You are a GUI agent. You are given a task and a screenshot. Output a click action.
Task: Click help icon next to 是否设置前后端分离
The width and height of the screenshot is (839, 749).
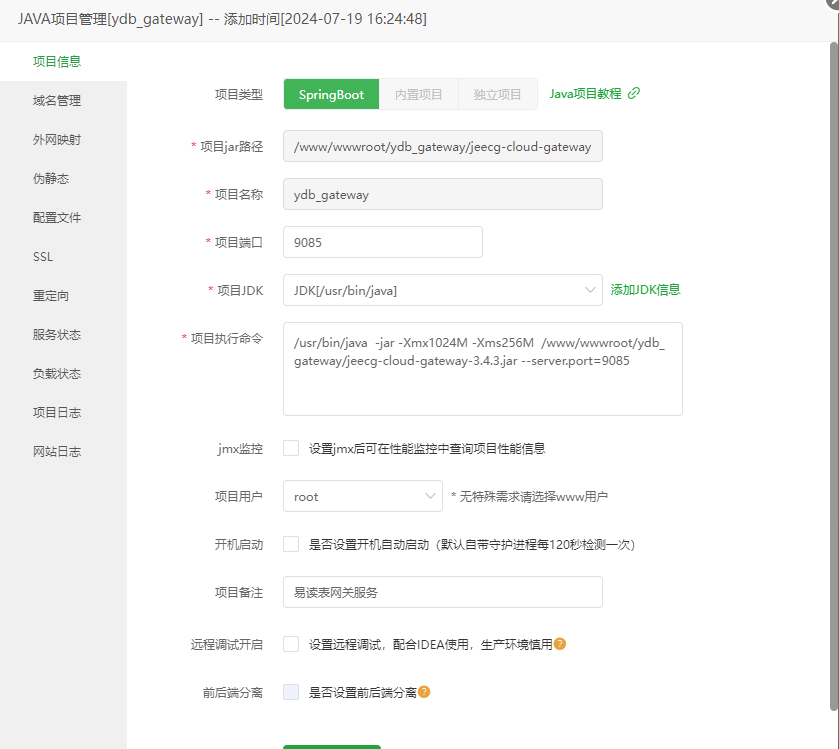click(424, 692)
